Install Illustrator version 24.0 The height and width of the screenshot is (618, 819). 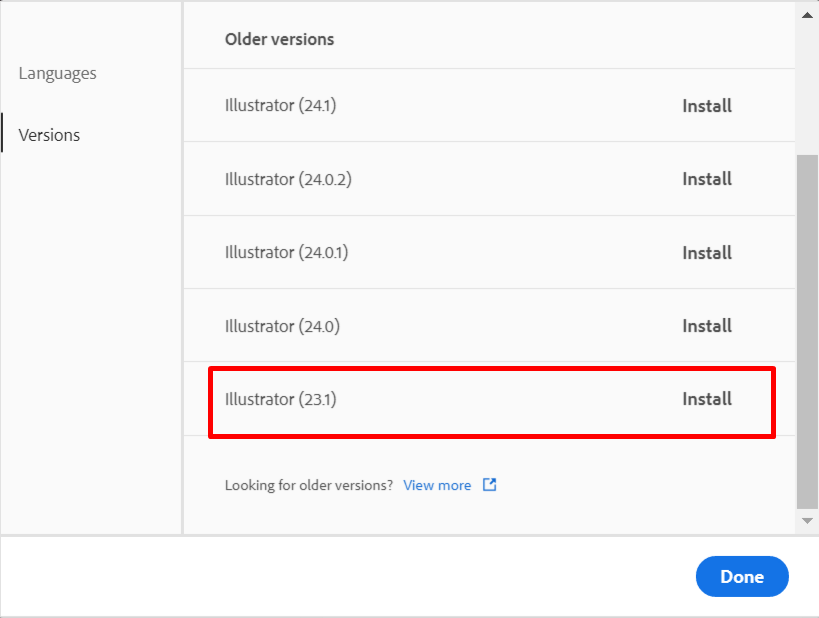tap(707, 326)
